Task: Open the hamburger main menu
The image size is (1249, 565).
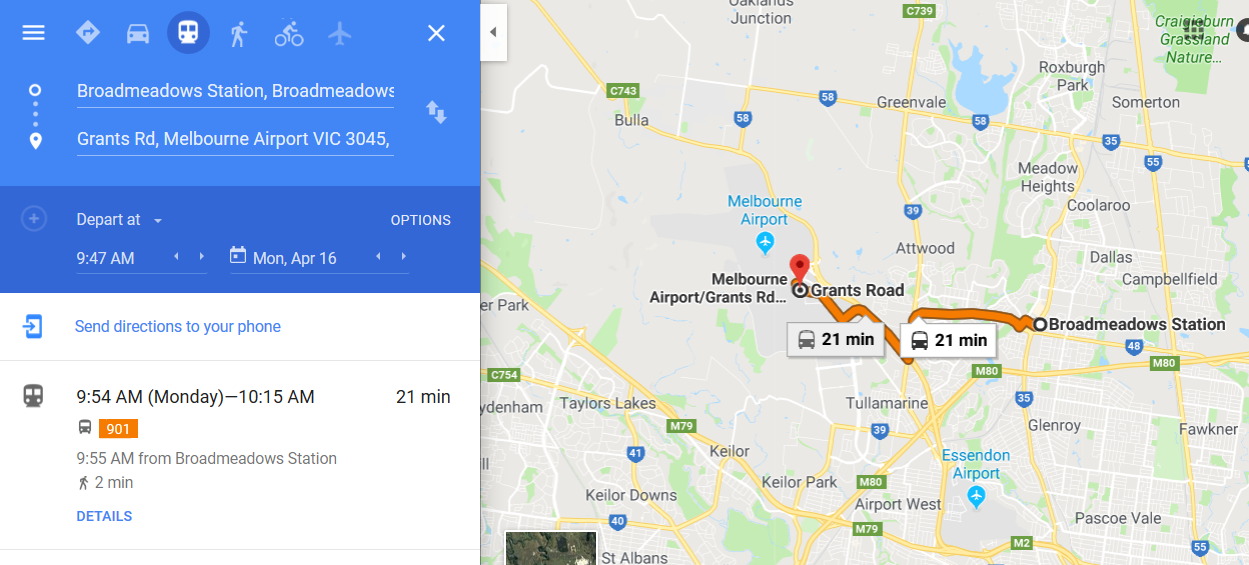Action: pos(34,33)
